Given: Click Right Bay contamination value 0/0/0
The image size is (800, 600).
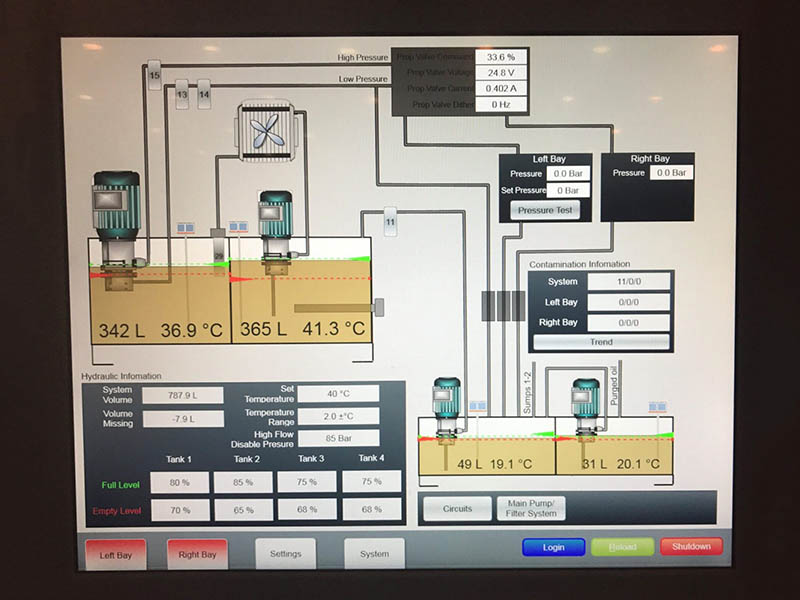Looking at the screenshot, I should click(x=629, y=322).
